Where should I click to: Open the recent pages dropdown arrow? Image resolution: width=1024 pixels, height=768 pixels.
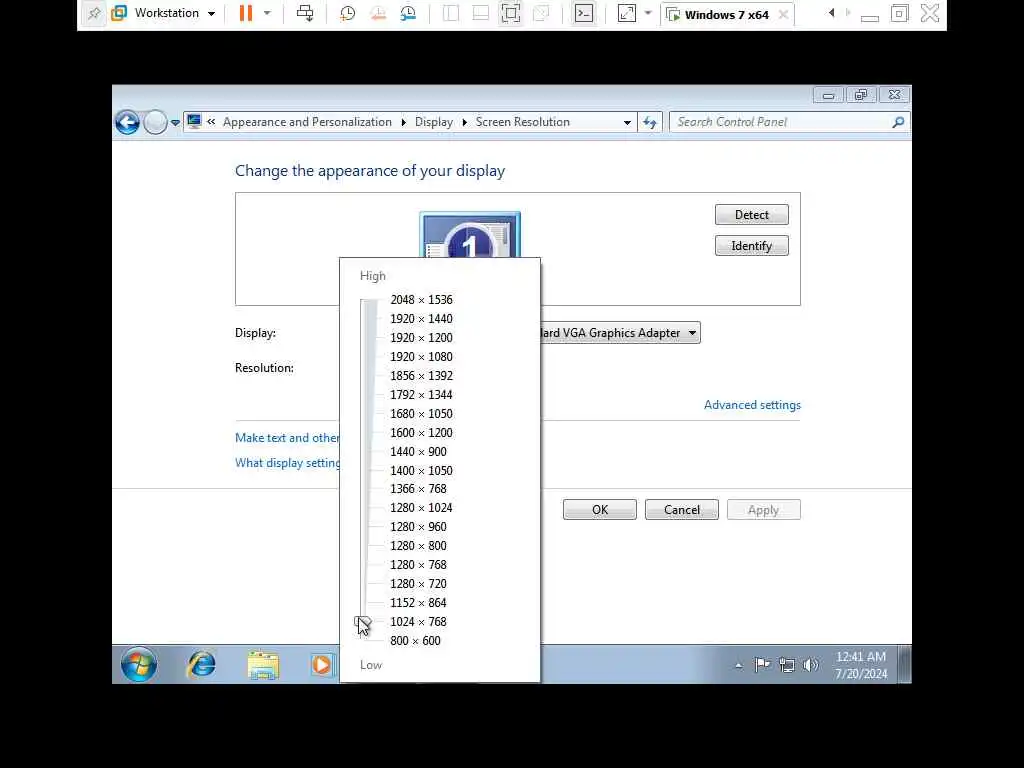coord(175,122)
